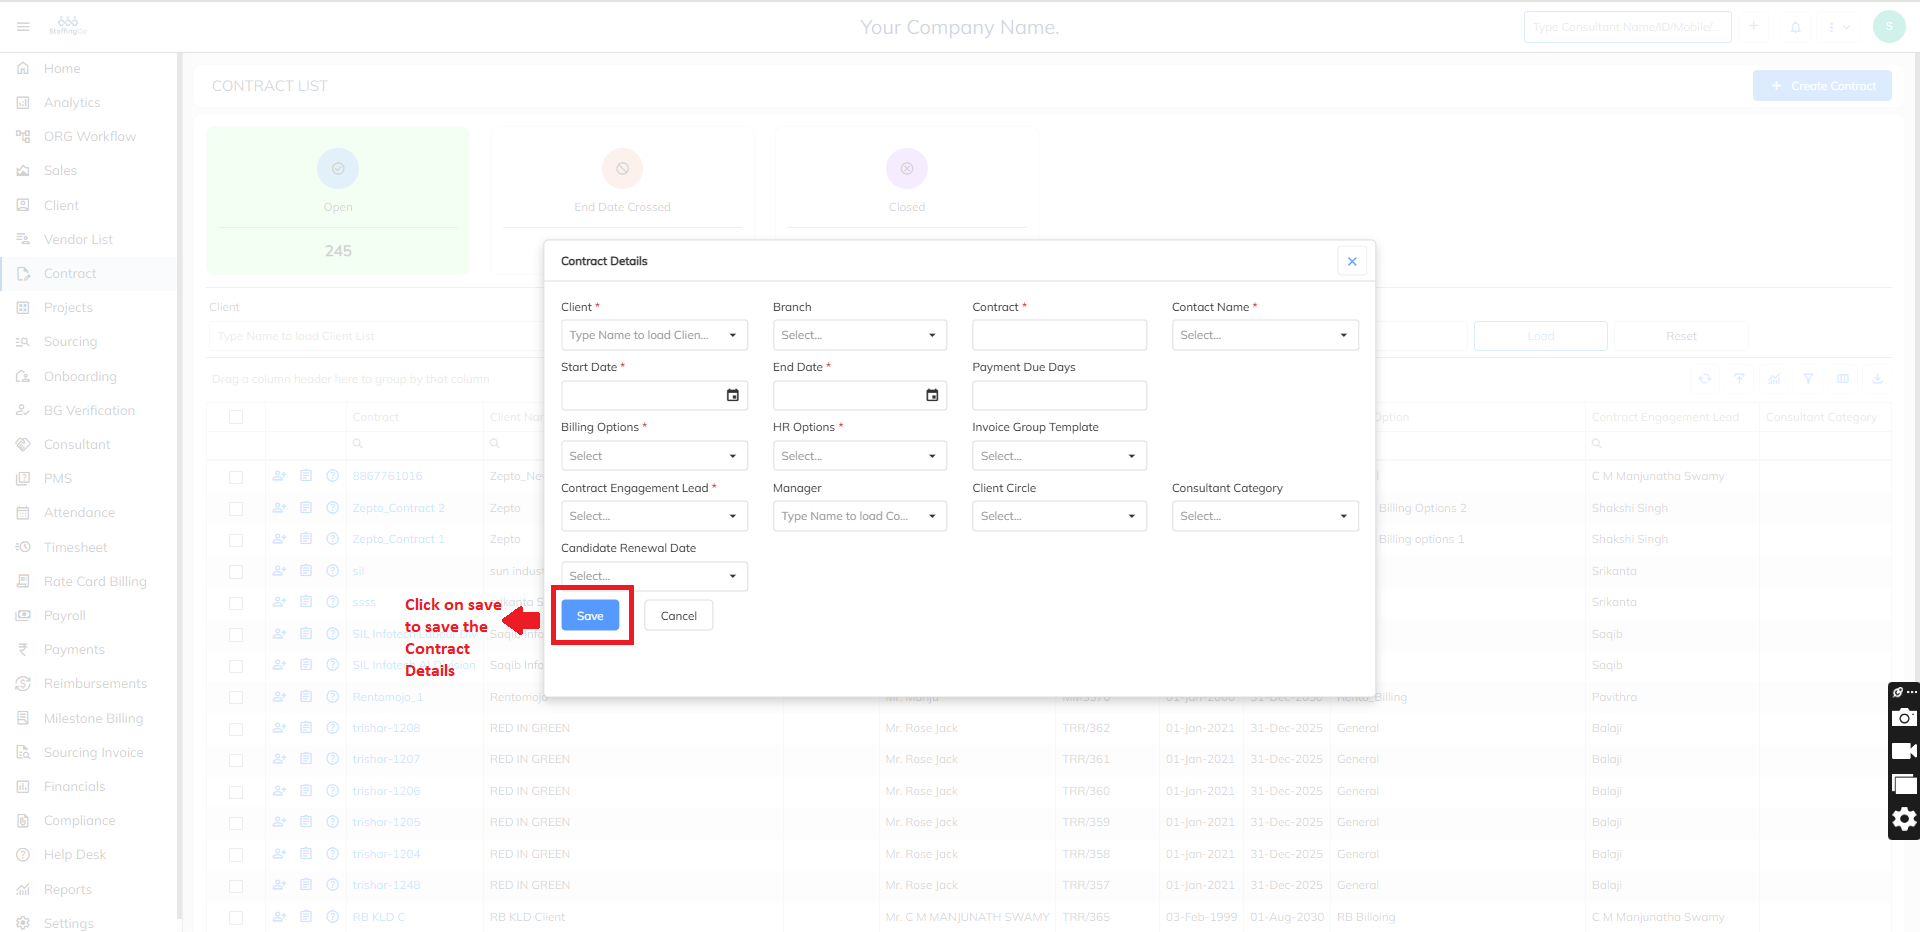The image size is (1920, 932).
Task: Expand the Candidate Renewal Date dropdown
Action: (x=654, y=576)
